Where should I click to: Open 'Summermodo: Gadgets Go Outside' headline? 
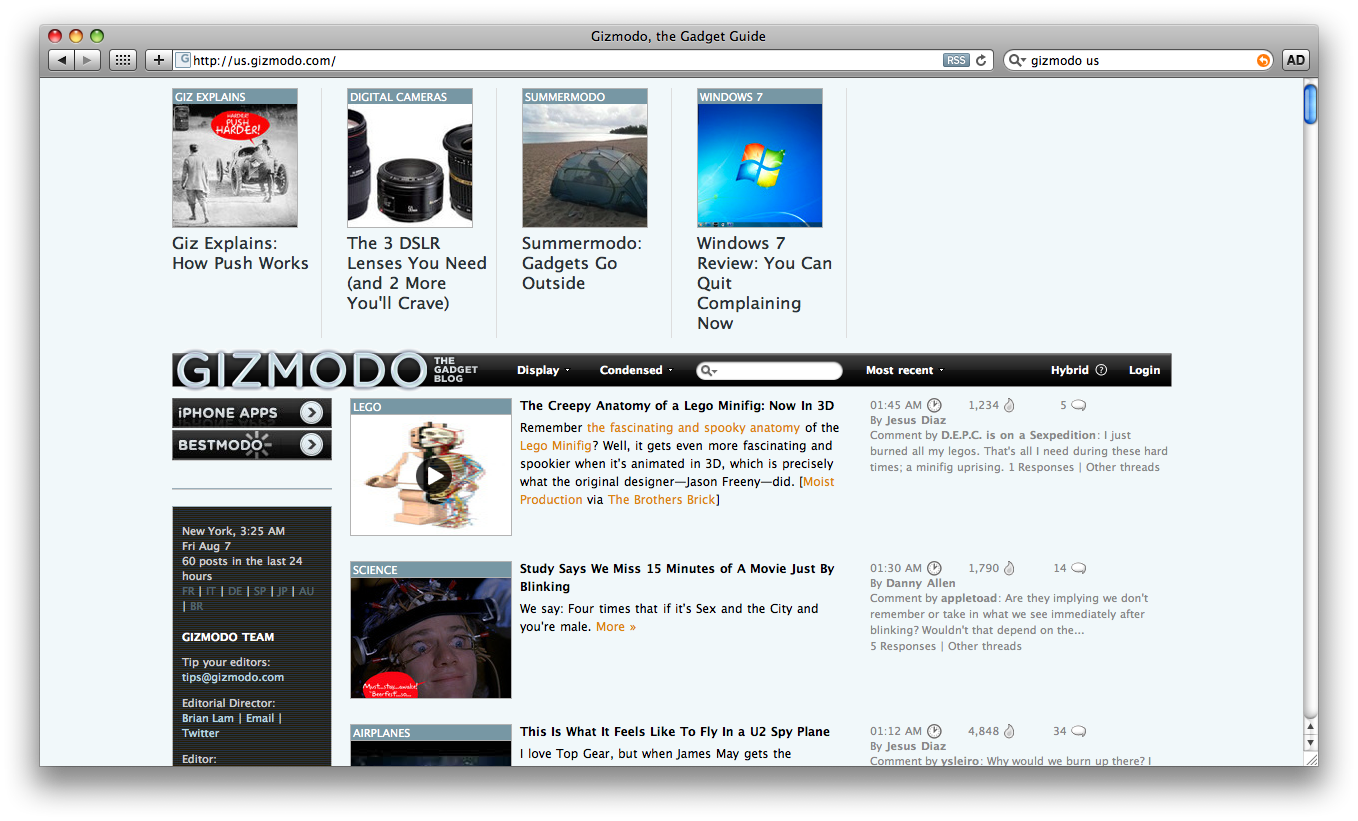(x=582, y=263)
